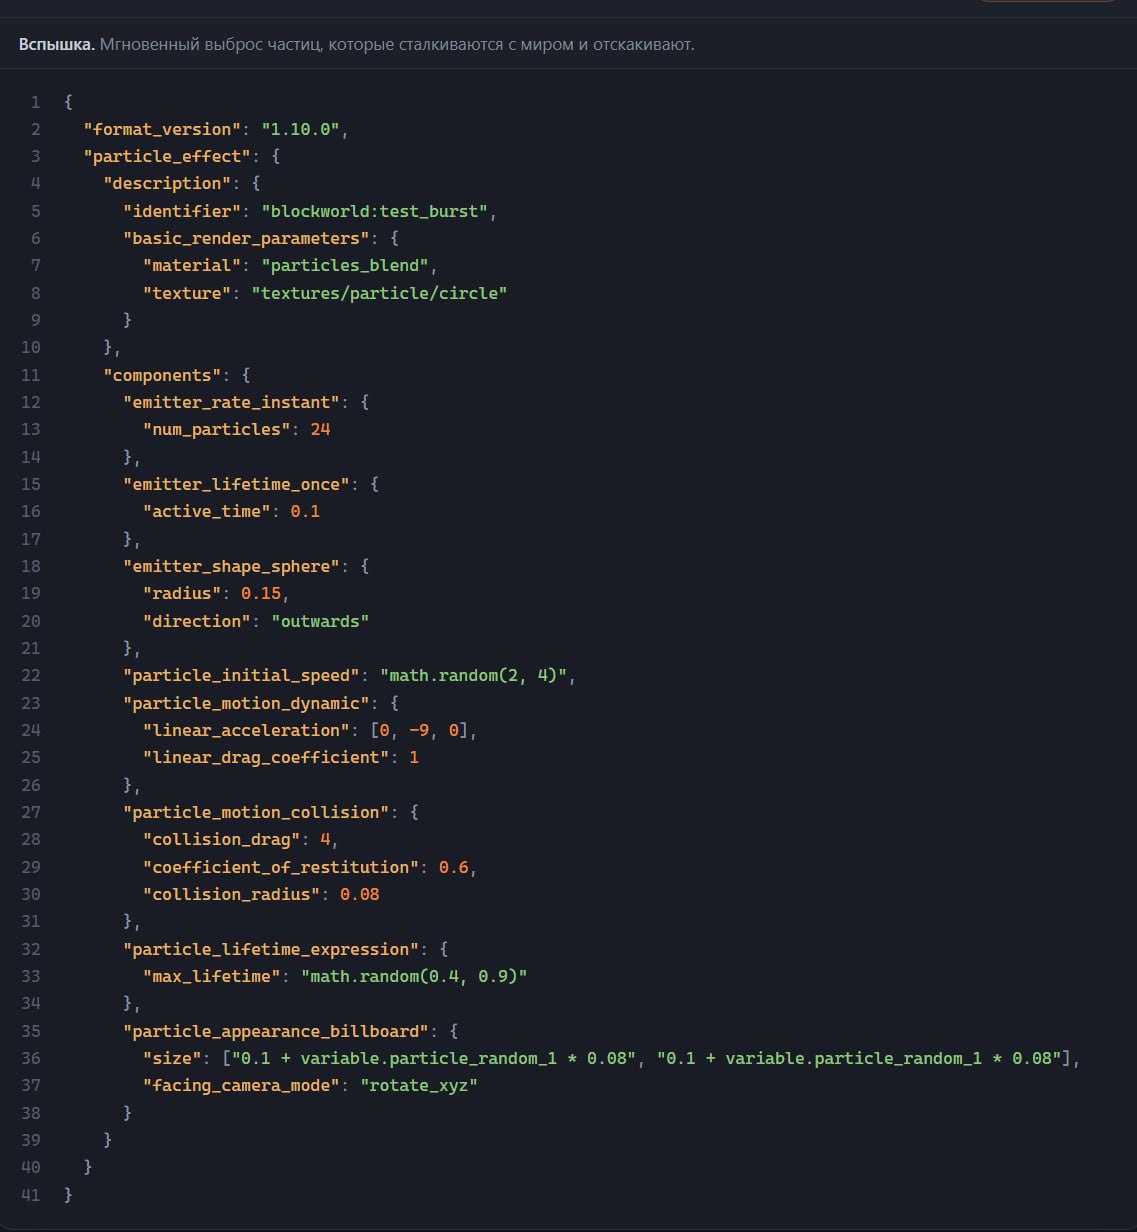
Task: Click the "linear_drag_coefficient" key
Action: [x=266, y=757]
